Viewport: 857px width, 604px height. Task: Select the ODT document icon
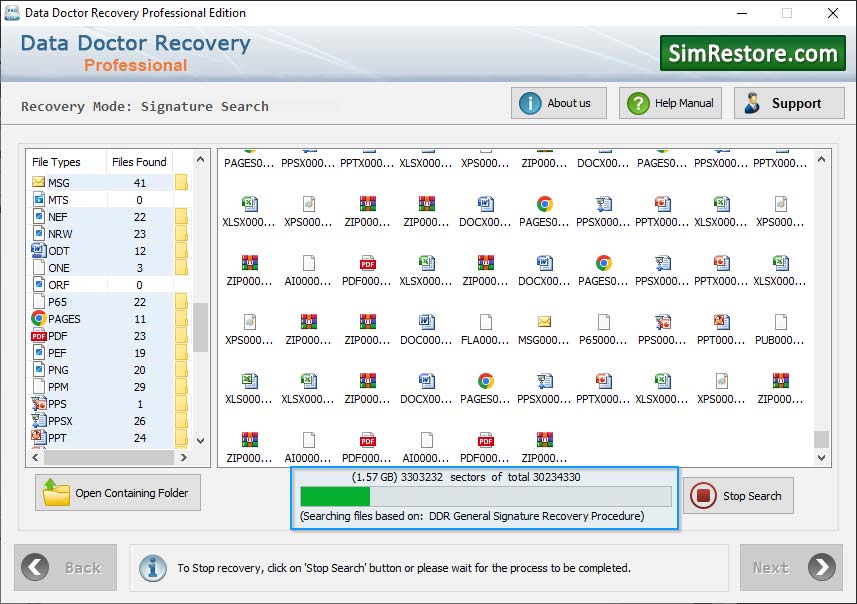pyautogui.click(x=38, y=250)
